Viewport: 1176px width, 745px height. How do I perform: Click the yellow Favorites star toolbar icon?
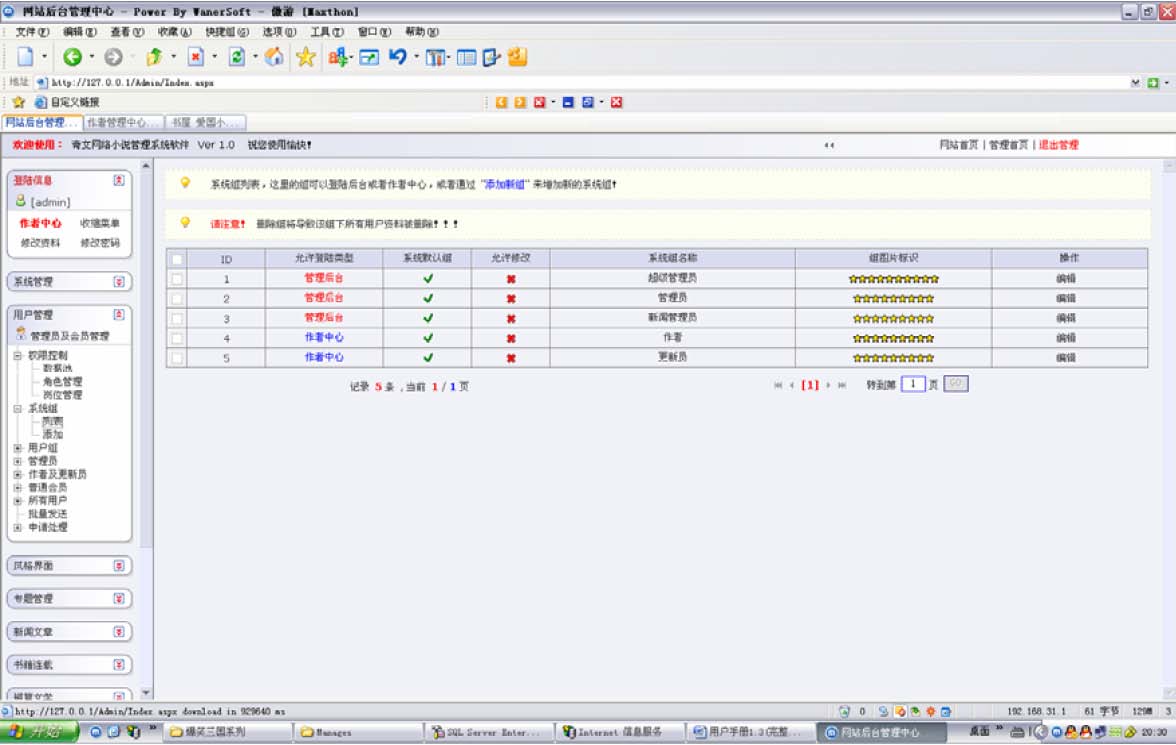click(306, 57)
